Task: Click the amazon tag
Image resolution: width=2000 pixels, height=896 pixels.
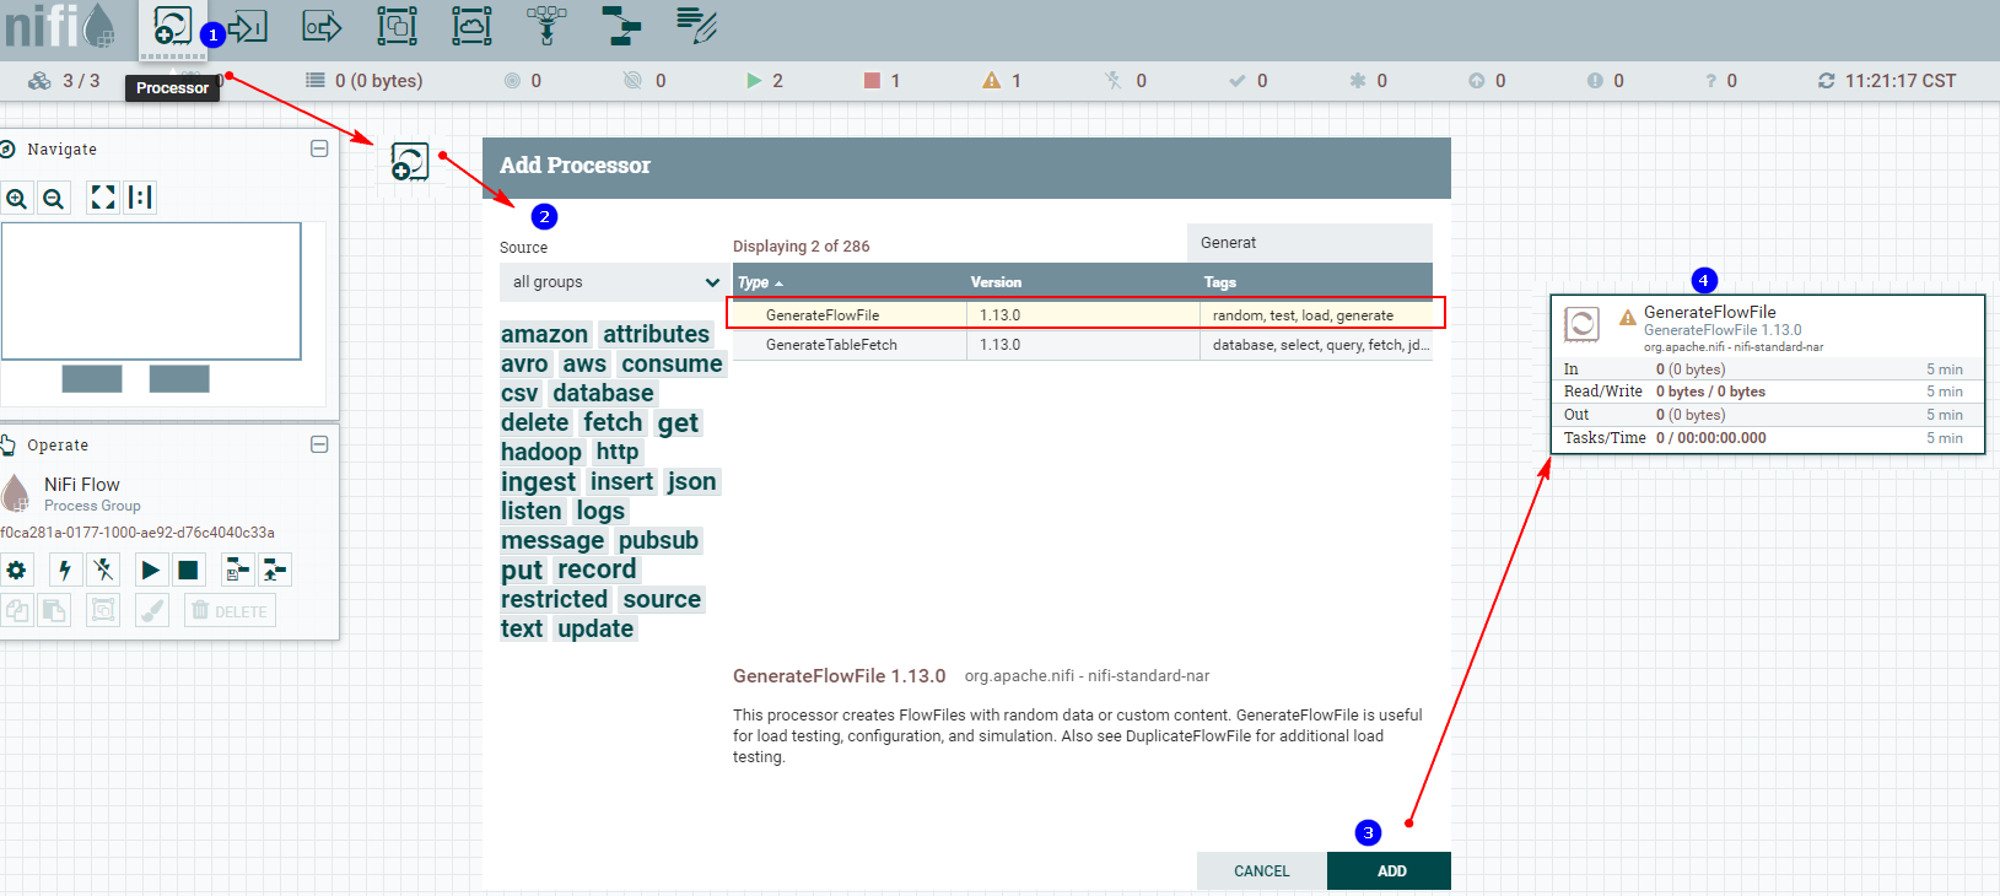Action: [544, 334]
